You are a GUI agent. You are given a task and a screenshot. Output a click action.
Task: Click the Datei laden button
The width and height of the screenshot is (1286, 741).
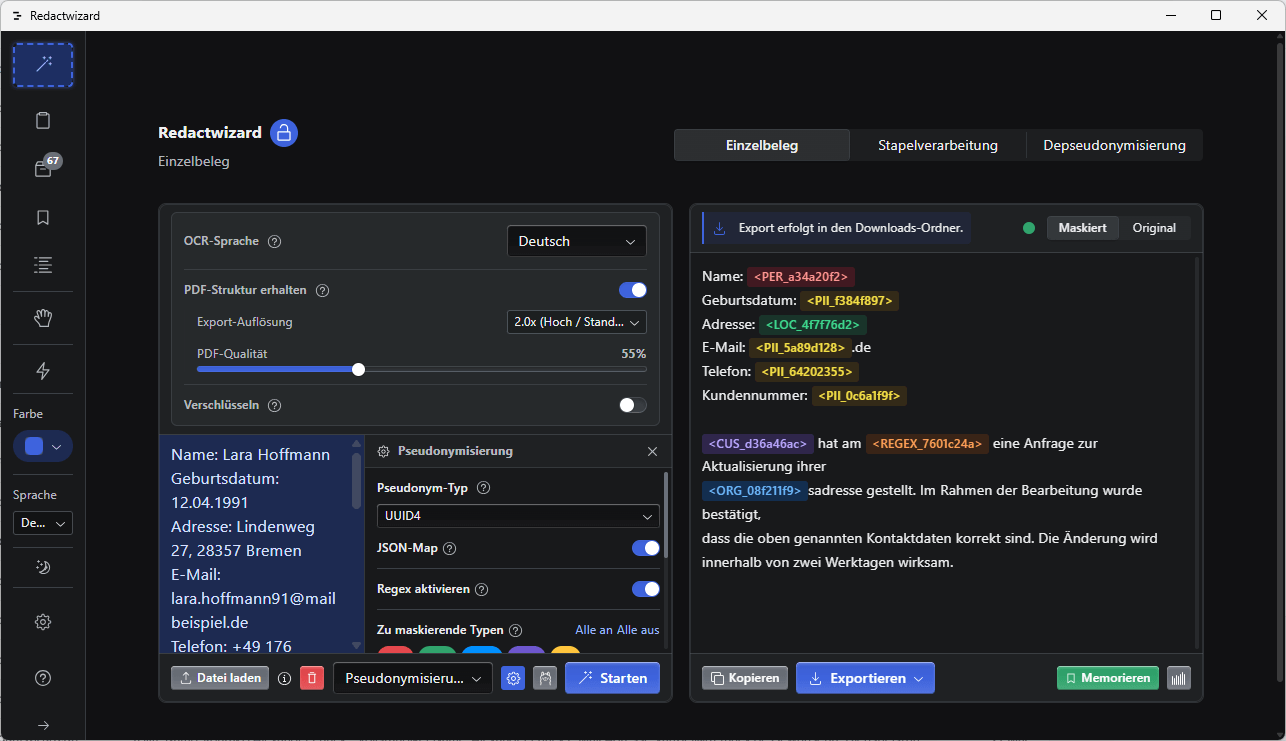pos(221,678)
